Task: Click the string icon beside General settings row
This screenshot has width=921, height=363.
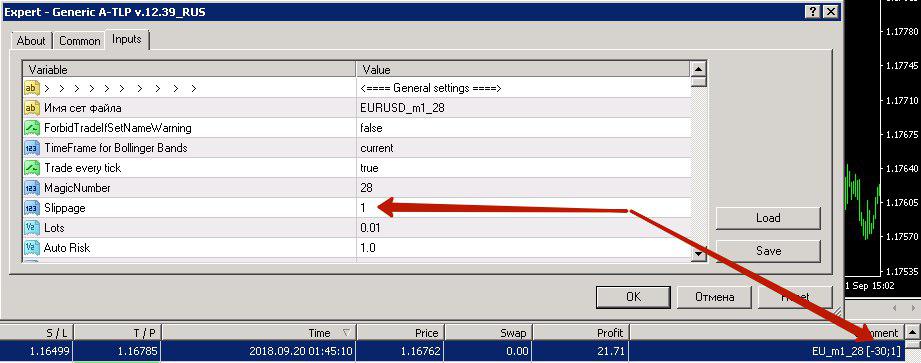Action: pos(31,88)
